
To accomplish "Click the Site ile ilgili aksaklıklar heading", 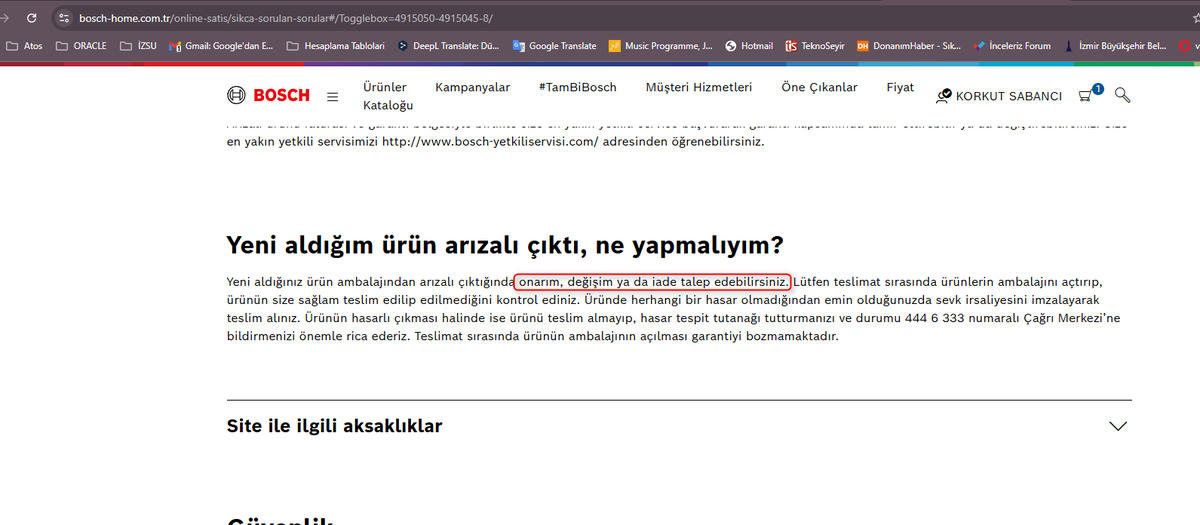I will click(x=335, y=426).
